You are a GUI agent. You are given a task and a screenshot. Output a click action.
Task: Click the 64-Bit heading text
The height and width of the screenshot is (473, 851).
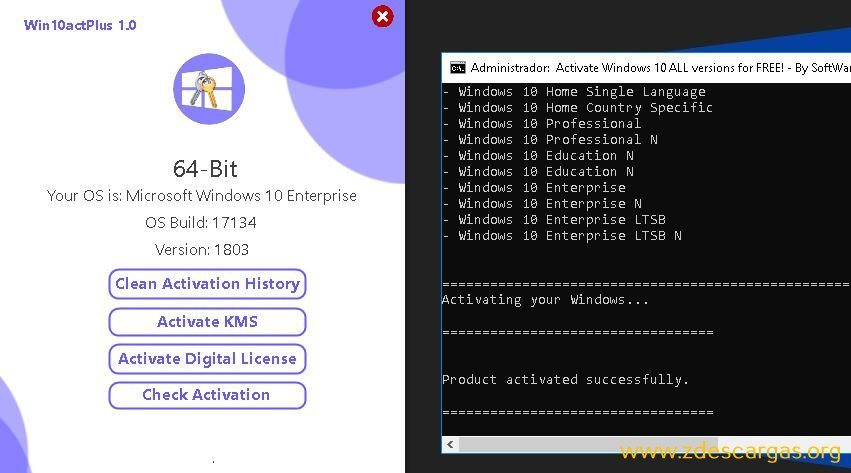coord(205,169)
